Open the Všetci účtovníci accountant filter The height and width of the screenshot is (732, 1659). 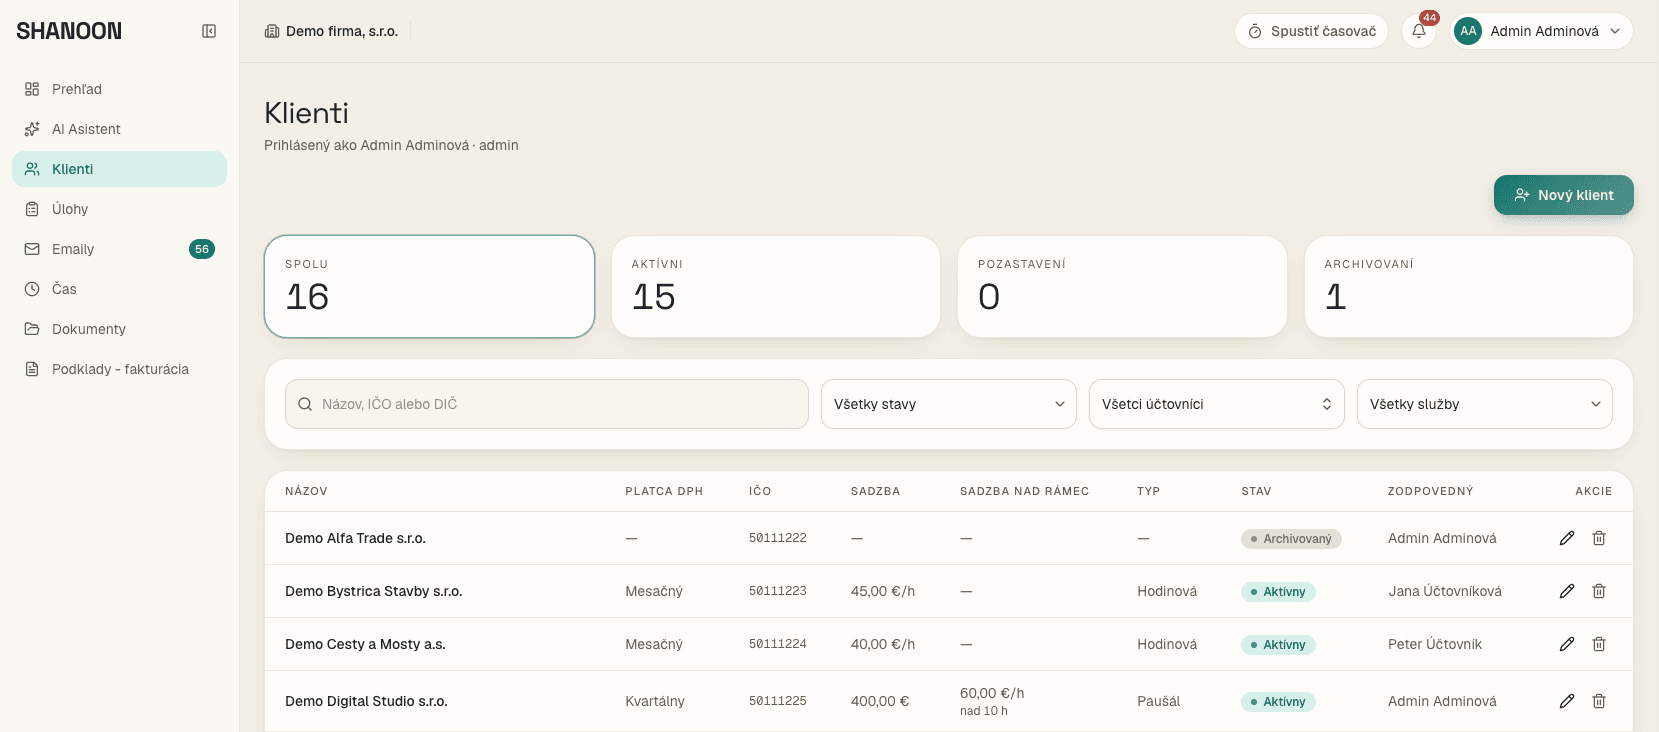pos(1217,404)
